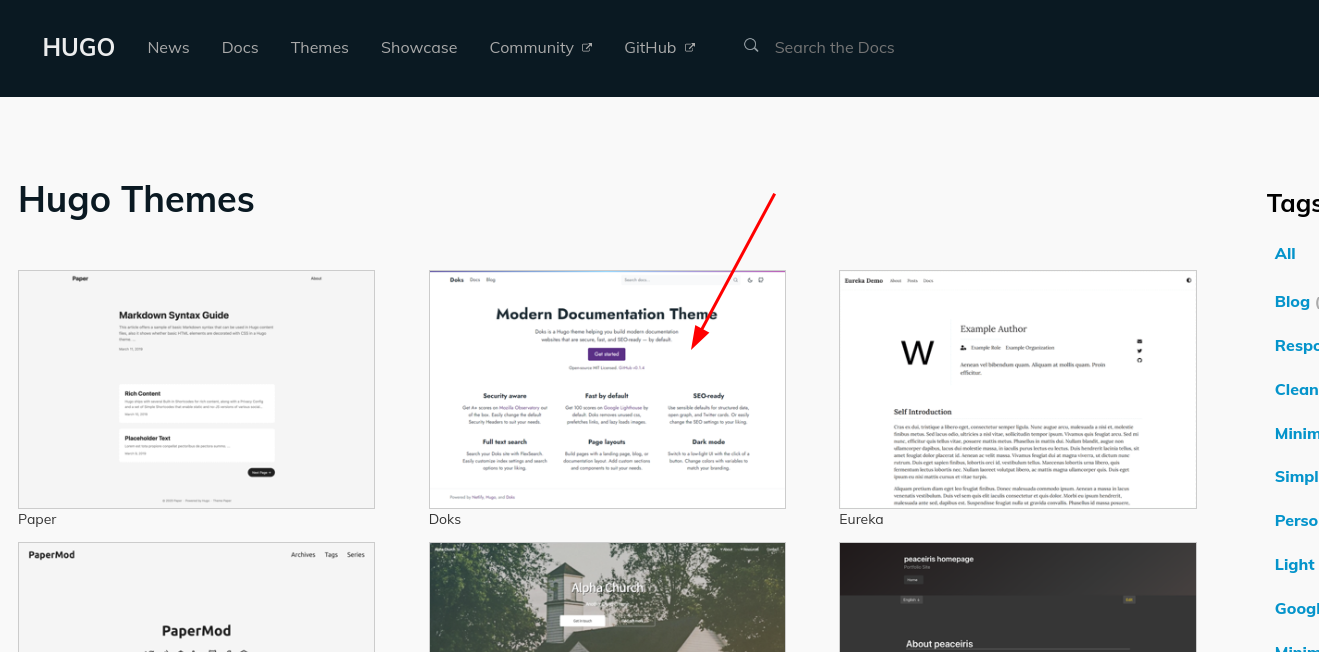The width and height of the screenshot is (1319, 652).
Task: Open the Paper theme thumbnail
Action: pos(196,389)
